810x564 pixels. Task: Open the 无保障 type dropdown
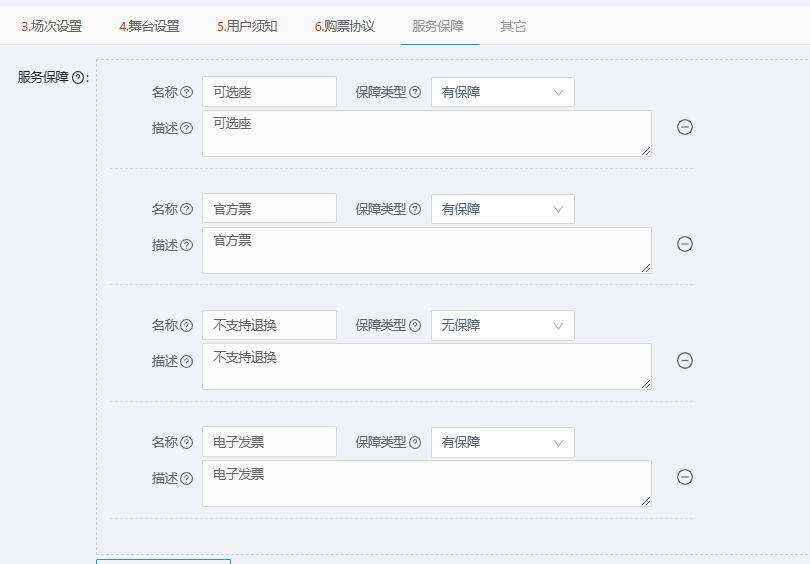503,325
